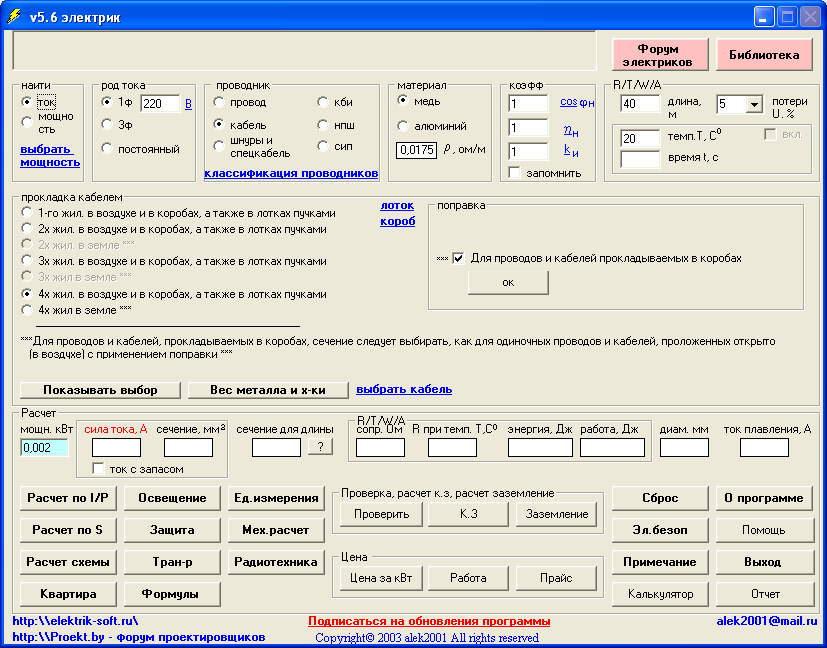
Task: Uncheck the cables-in-boxes correction checkbox
Action: 459,258
